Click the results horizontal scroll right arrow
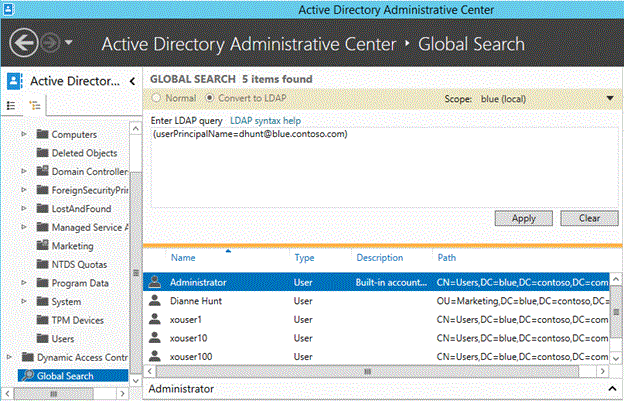The width and height of the screenshot is (624, 401). 603,371
